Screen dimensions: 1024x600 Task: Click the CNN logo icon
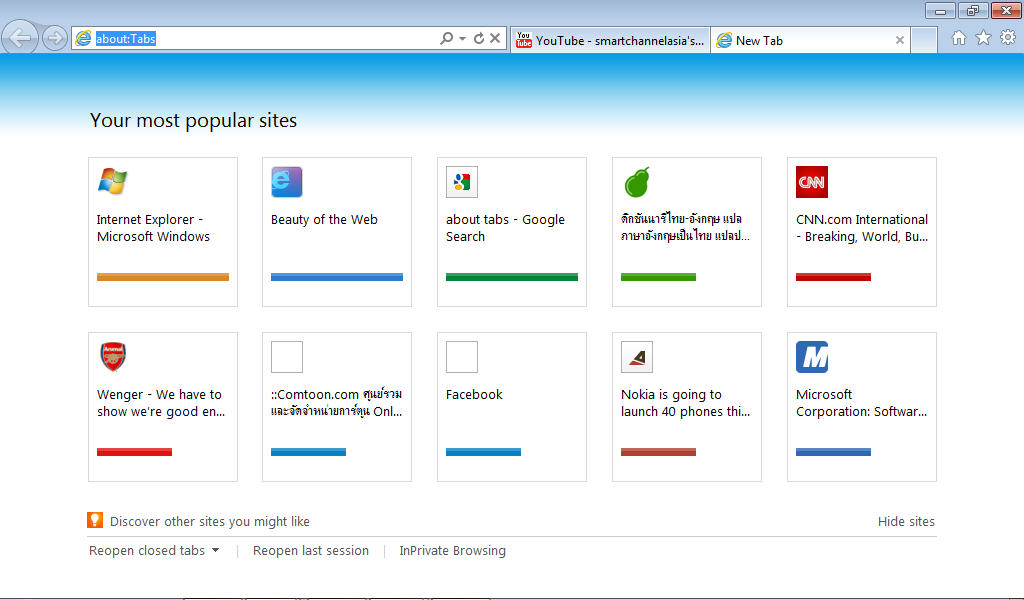point(812,182)
